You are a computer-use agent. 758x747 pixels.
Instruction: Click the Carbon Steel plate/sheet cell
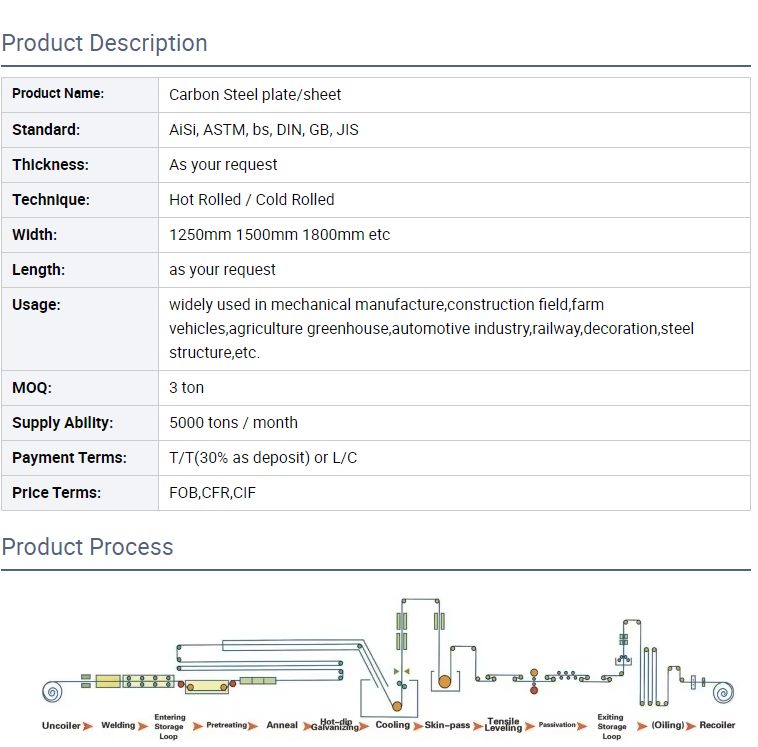pos(255,95)
